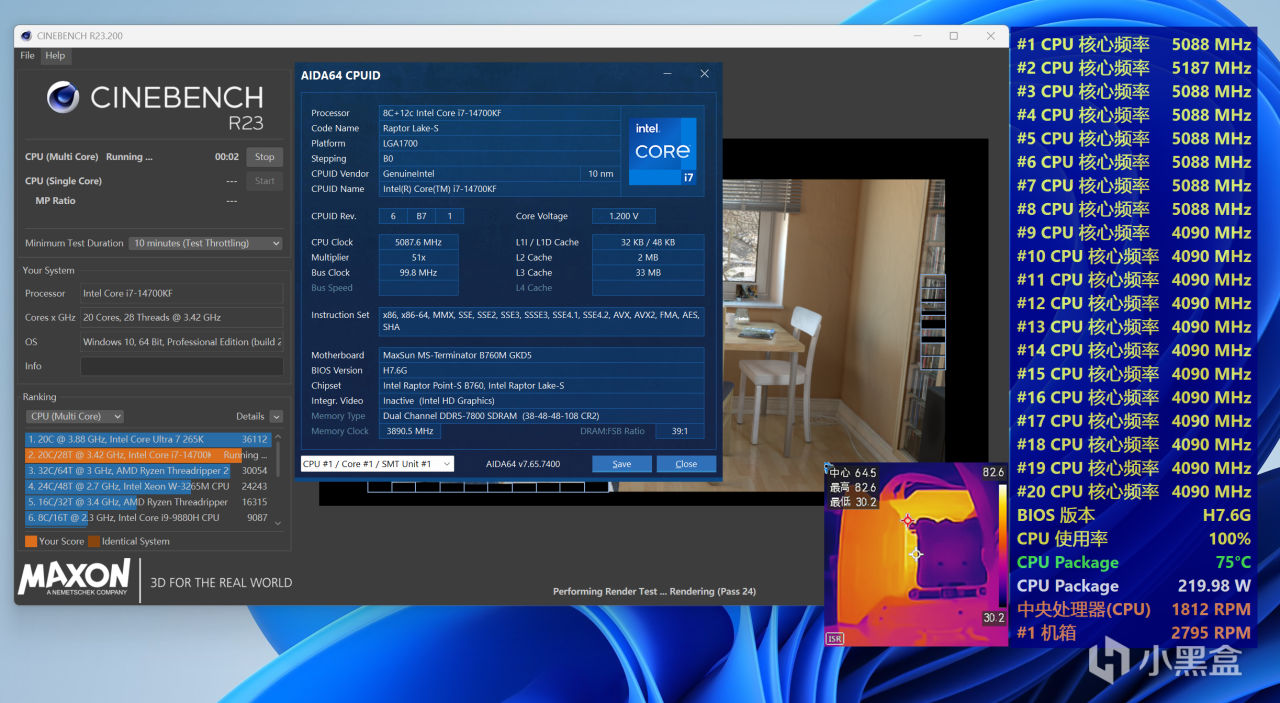This screenshot has width=1280, height=703.
Task: Click the brown Identical System legend swatch
Action: (x=94, y=541)
